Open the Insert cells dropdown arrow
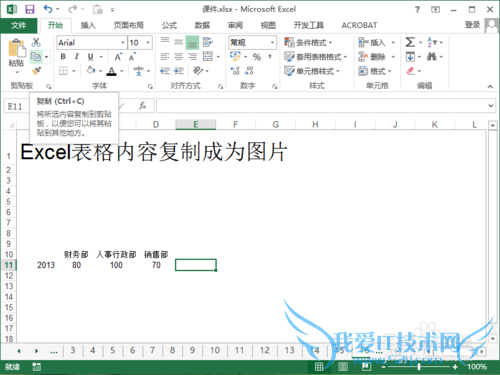This screenshot has width=500, height=375. [x=393, y=42]
